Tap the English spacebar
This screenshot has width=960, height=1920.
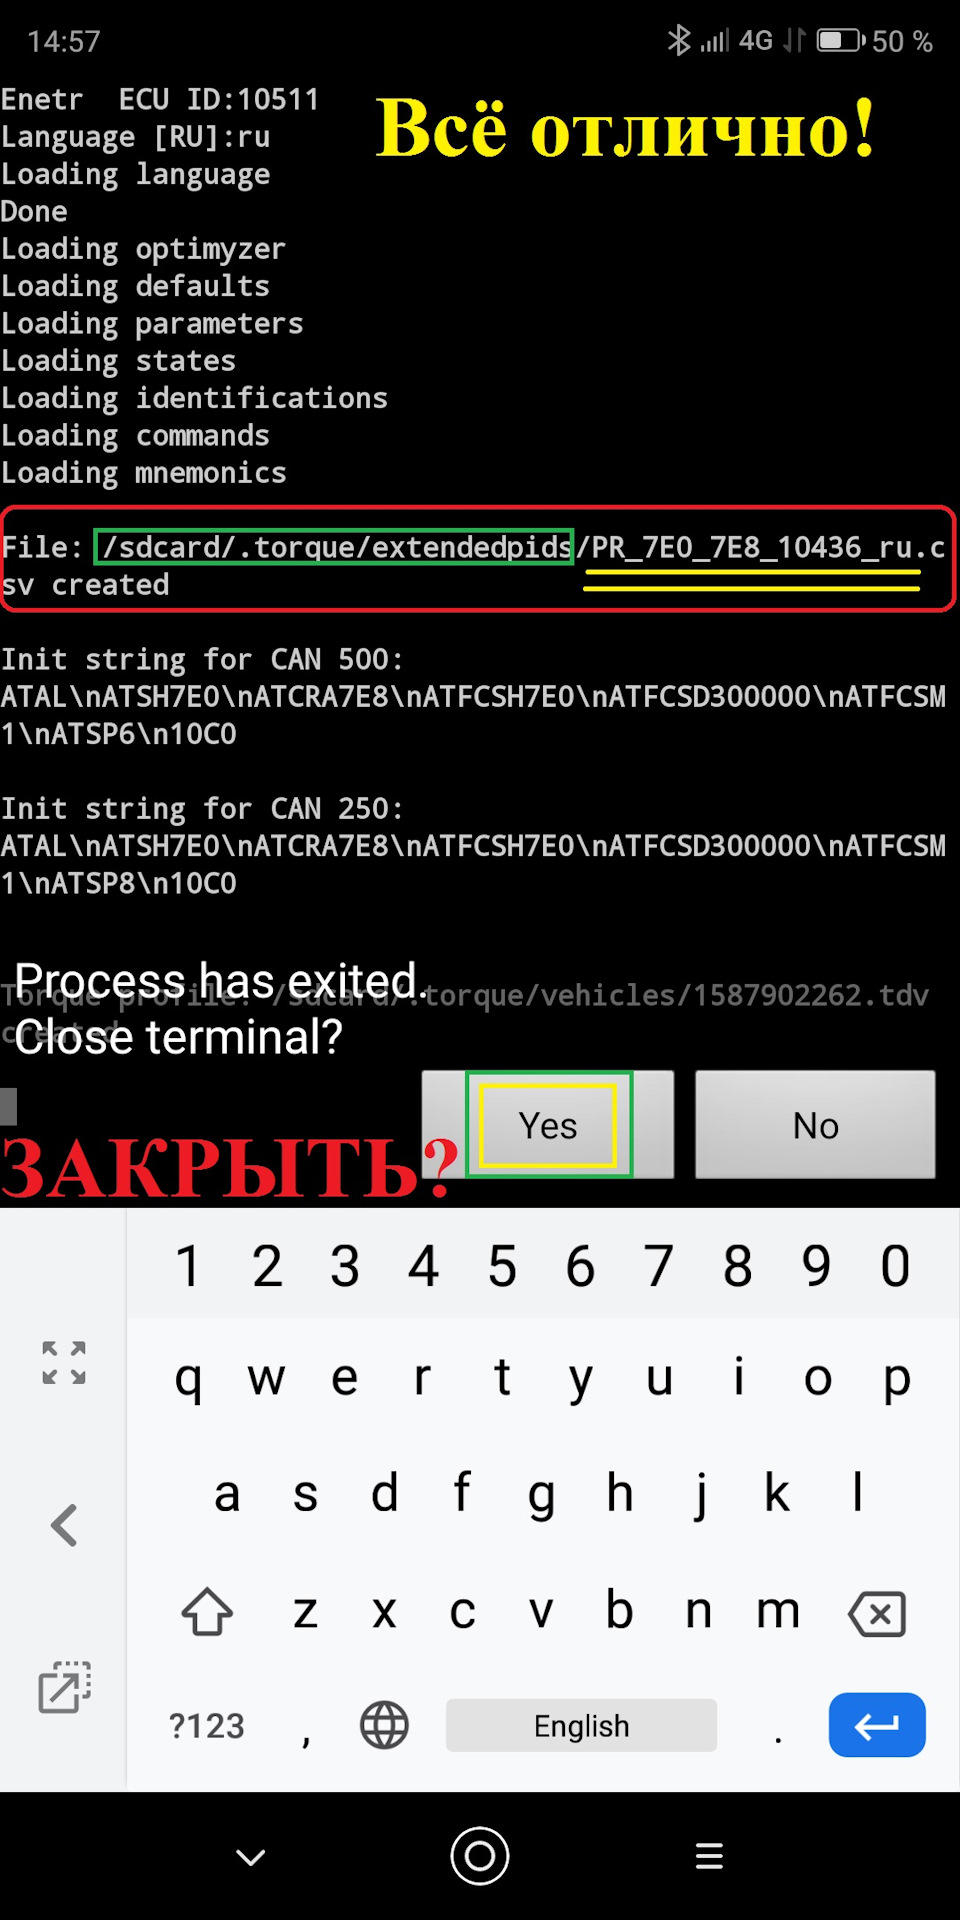click(581, 1725)
